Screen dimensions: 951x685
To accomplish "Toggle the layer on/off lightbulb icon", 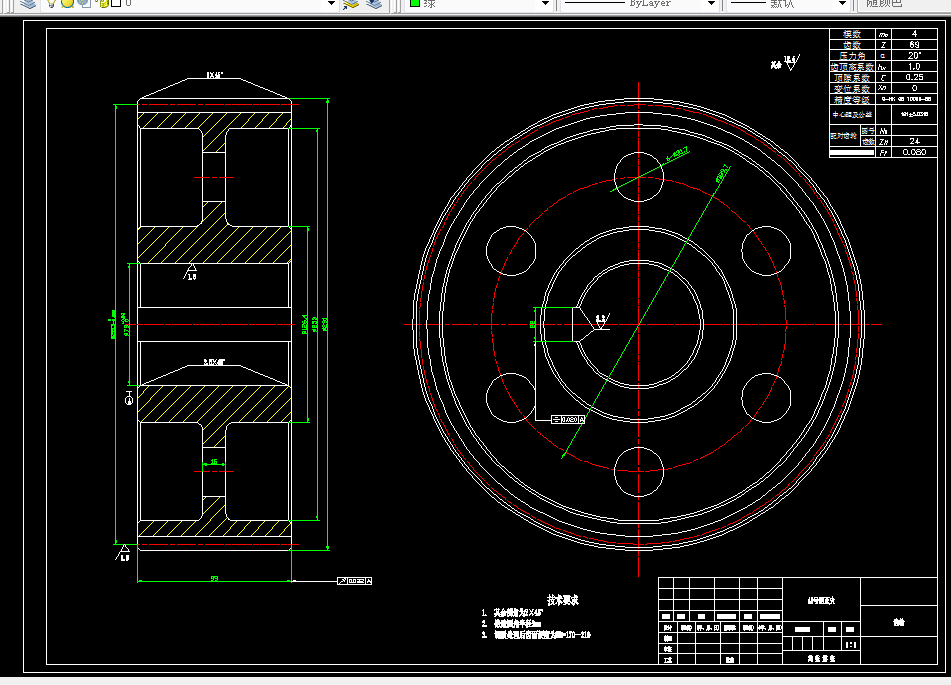I will pos(52,3).
